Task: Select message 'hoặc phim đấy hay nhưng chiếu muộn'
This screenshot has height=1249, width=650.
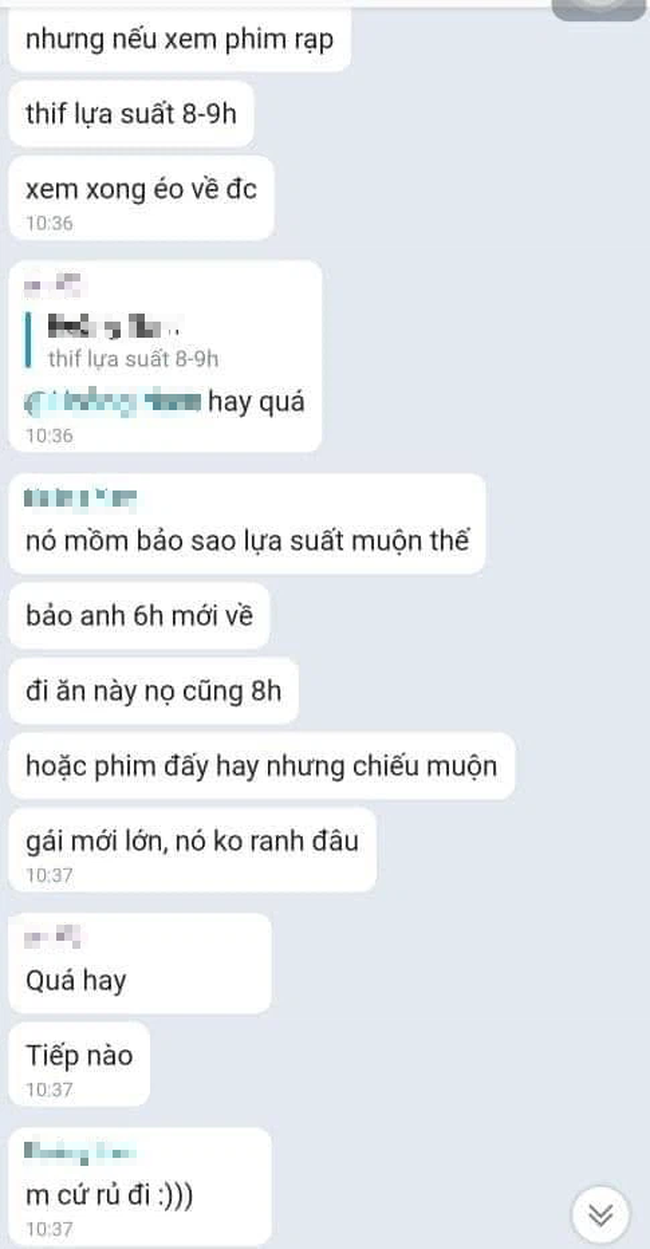Action: pos(262,765)
